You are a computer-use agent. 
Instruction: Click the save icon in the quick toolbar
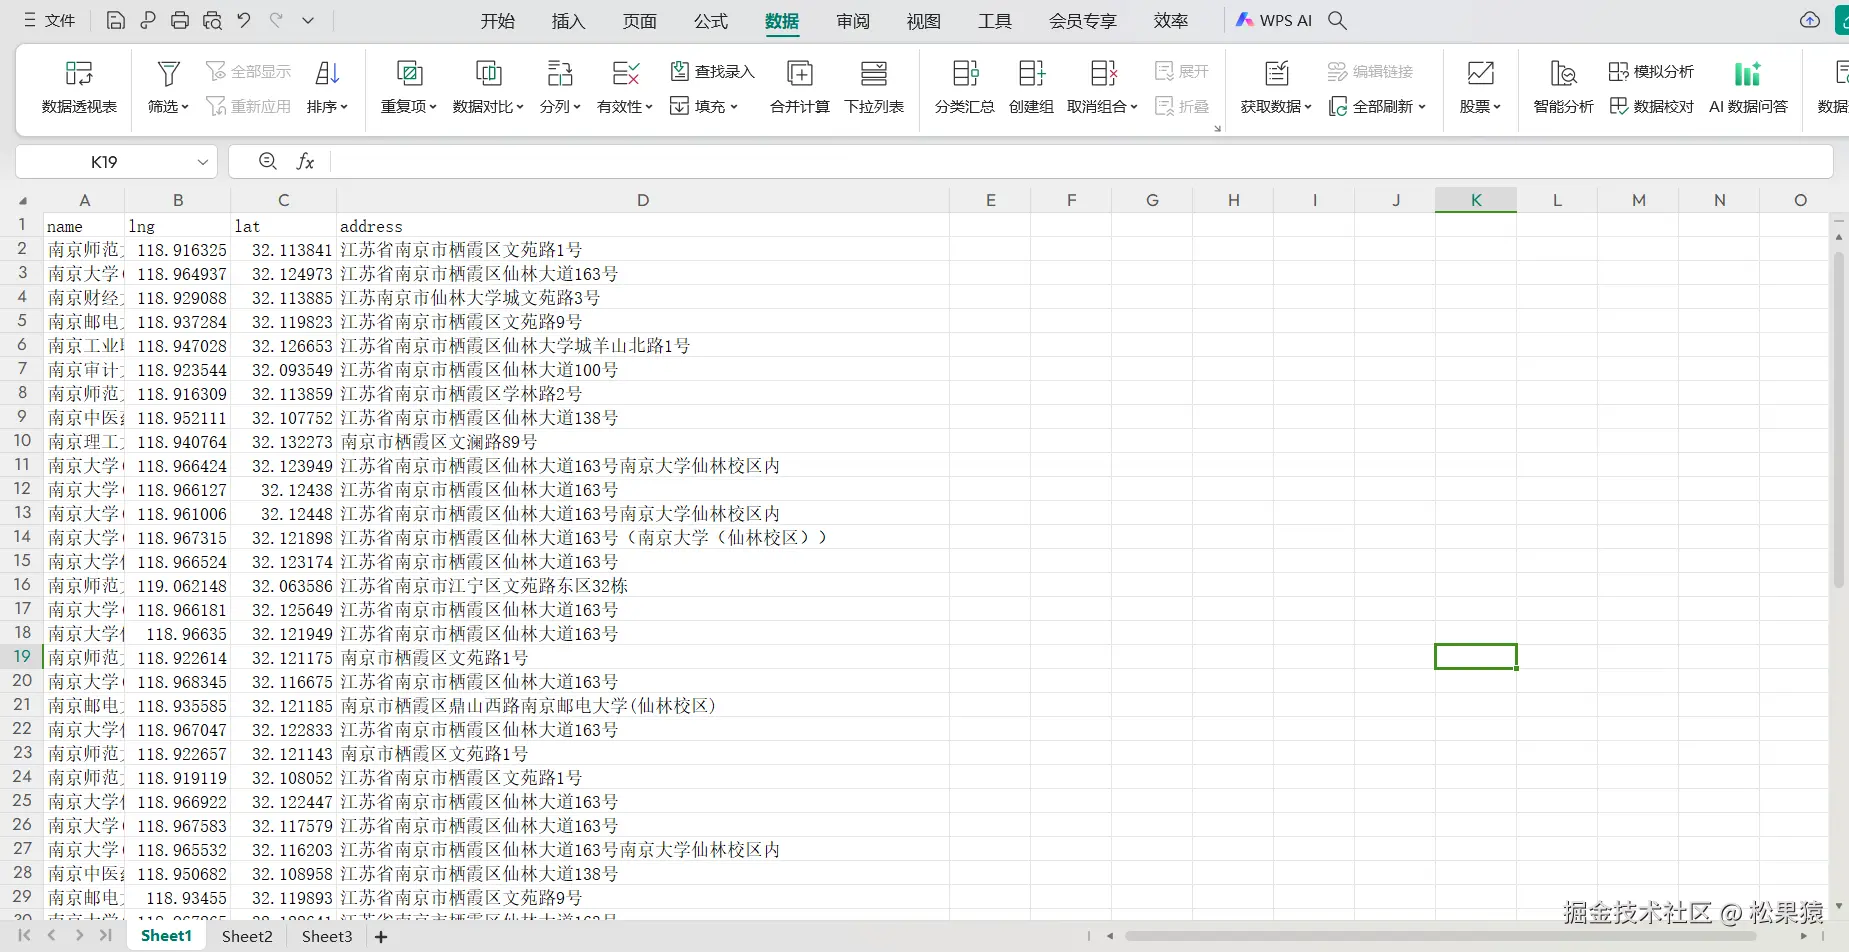[116, 20]
